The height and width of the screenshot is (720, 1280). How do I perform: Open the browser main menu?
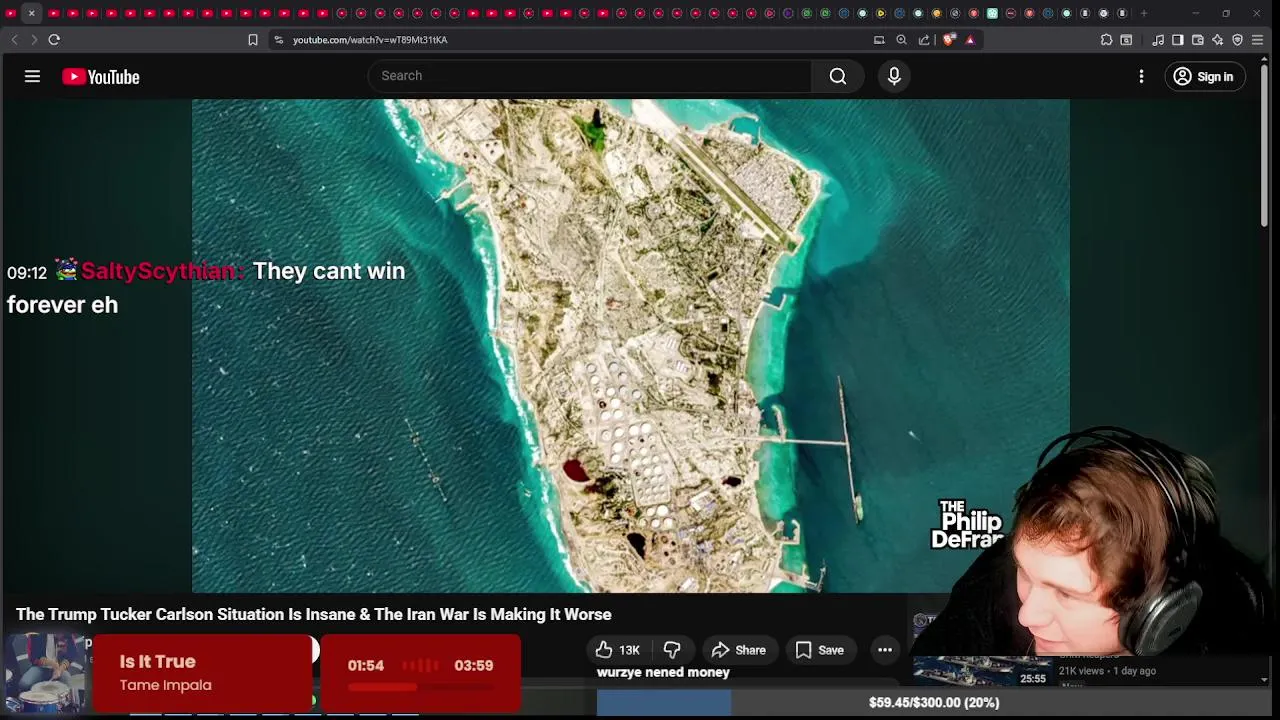pyautogui.click(x=1258, y=40)
